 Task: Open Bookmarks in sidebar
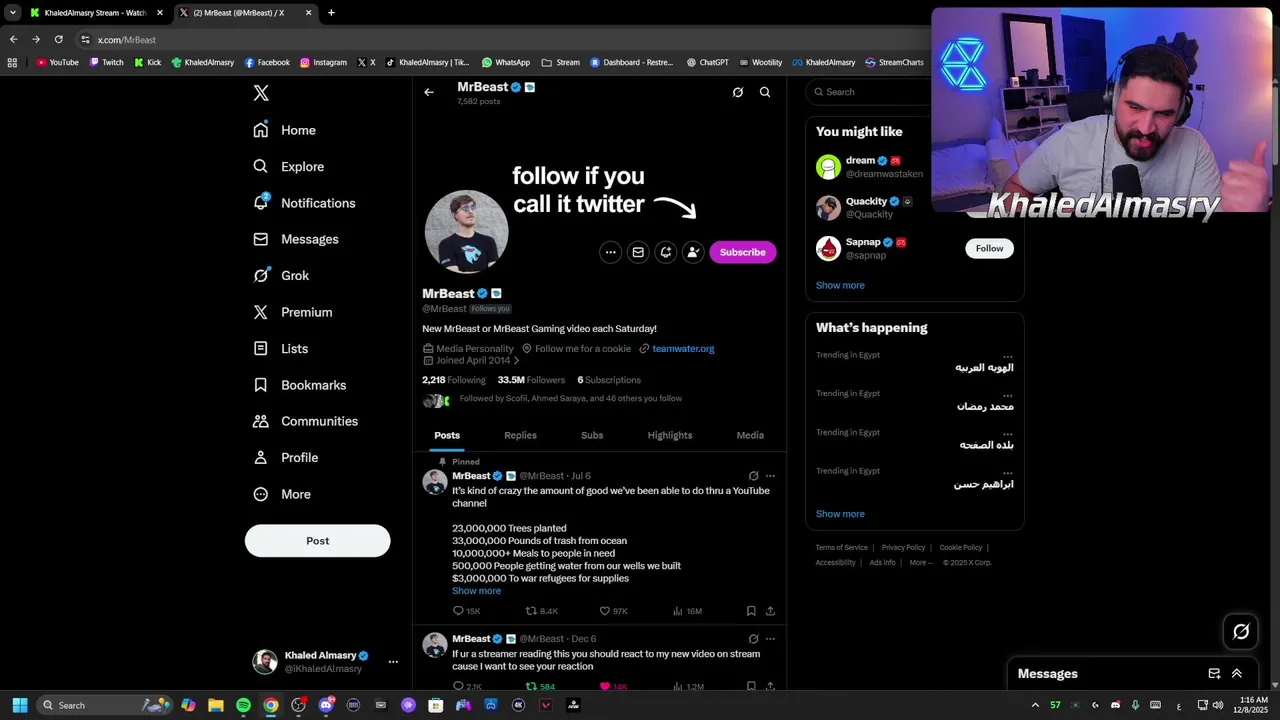[300, 385]
